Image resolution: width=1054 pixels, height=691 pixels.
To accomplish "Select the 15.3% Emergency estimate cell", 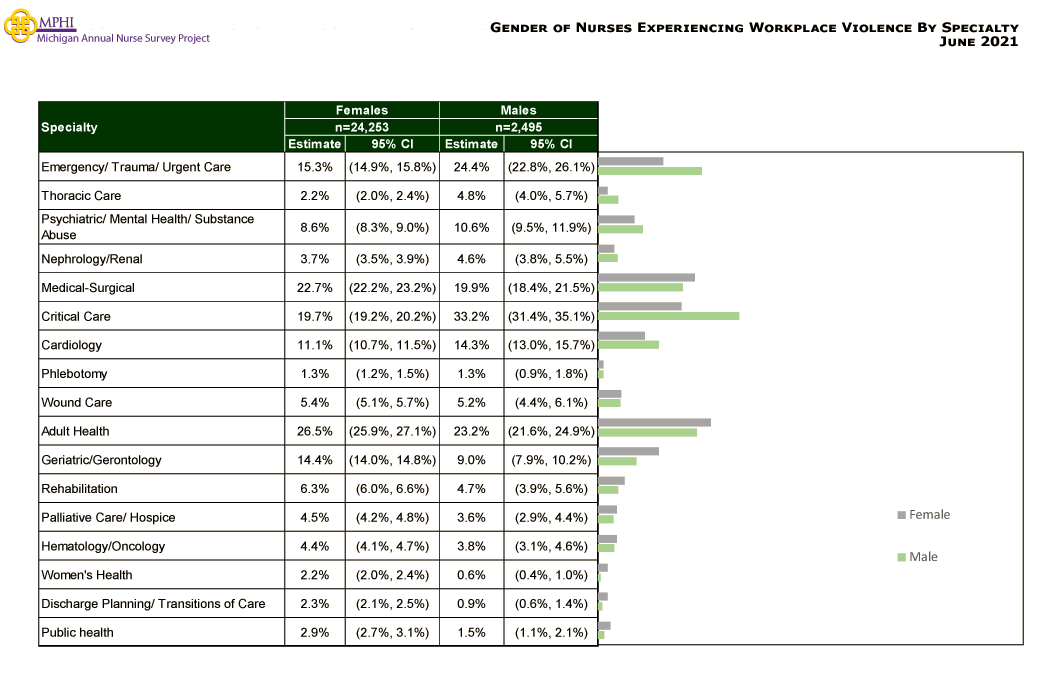I will 314,167.
